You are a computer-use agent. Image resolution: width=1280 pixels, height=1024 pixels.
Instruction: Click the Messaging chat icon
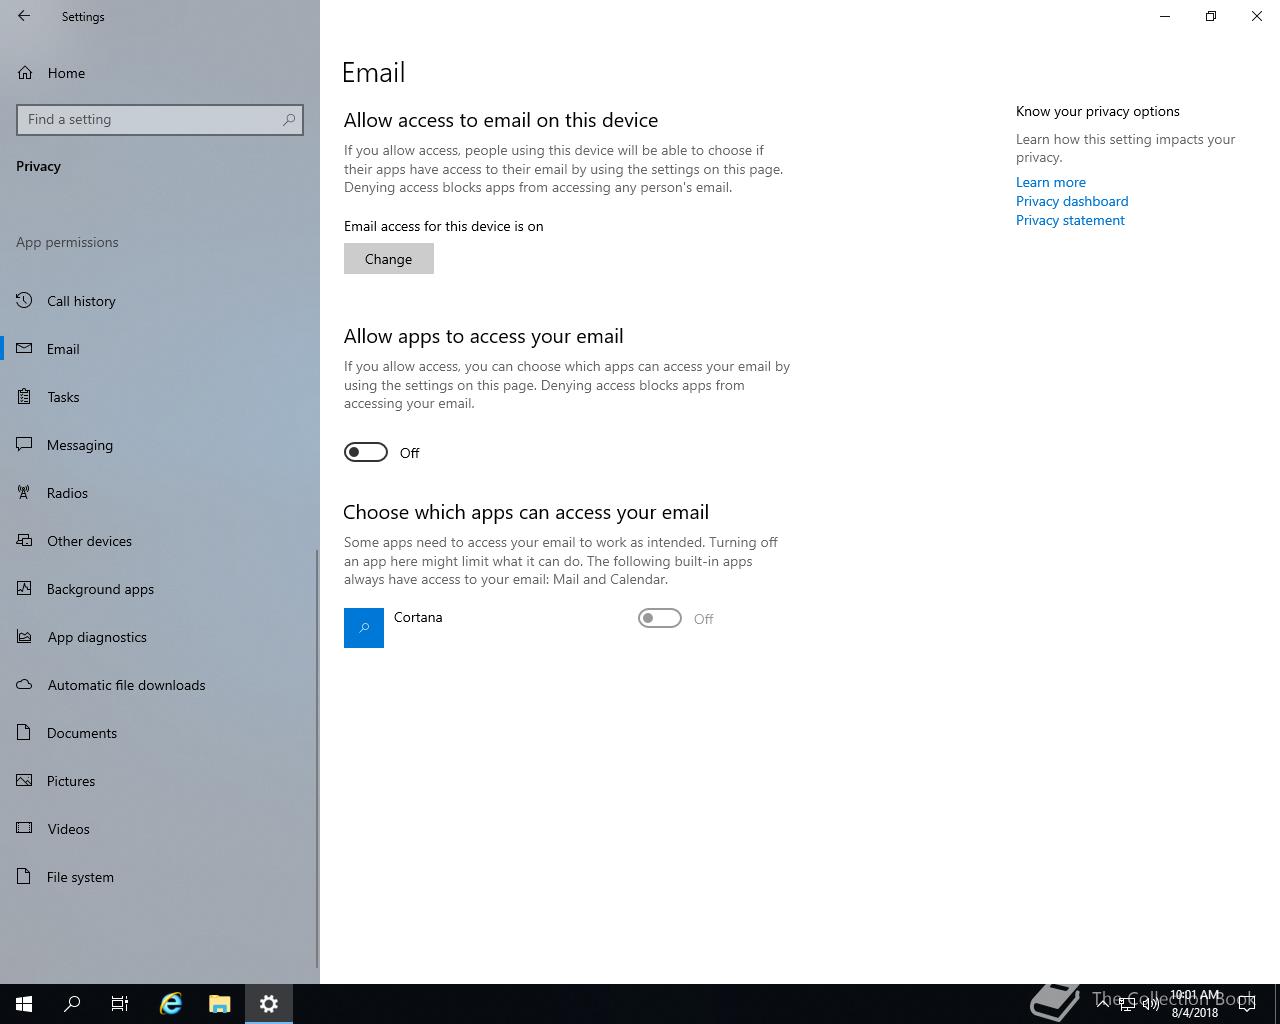pos(25,444)
